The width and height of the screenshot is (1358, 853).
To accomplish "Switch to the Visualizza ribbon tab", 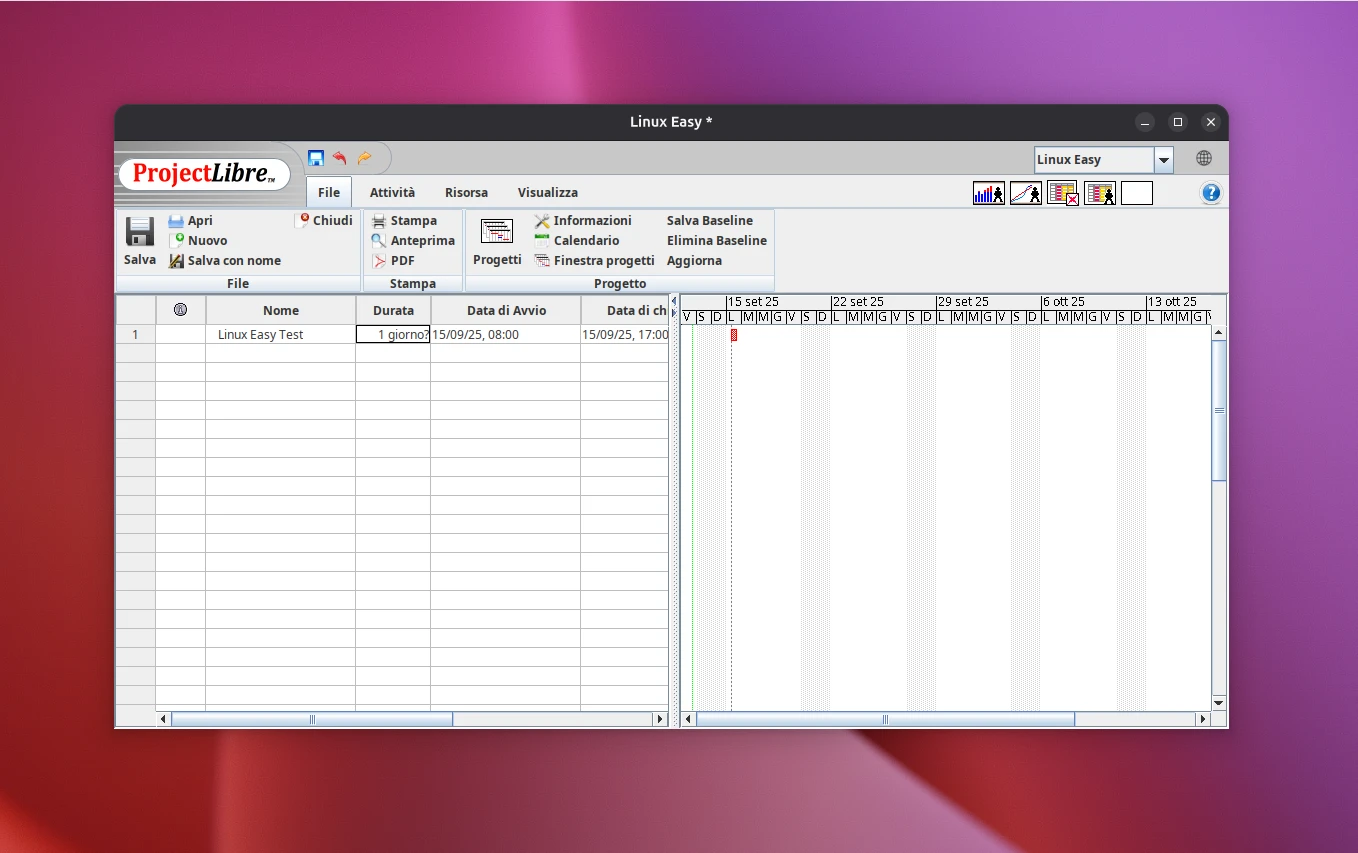I will (x=548, y=192).
